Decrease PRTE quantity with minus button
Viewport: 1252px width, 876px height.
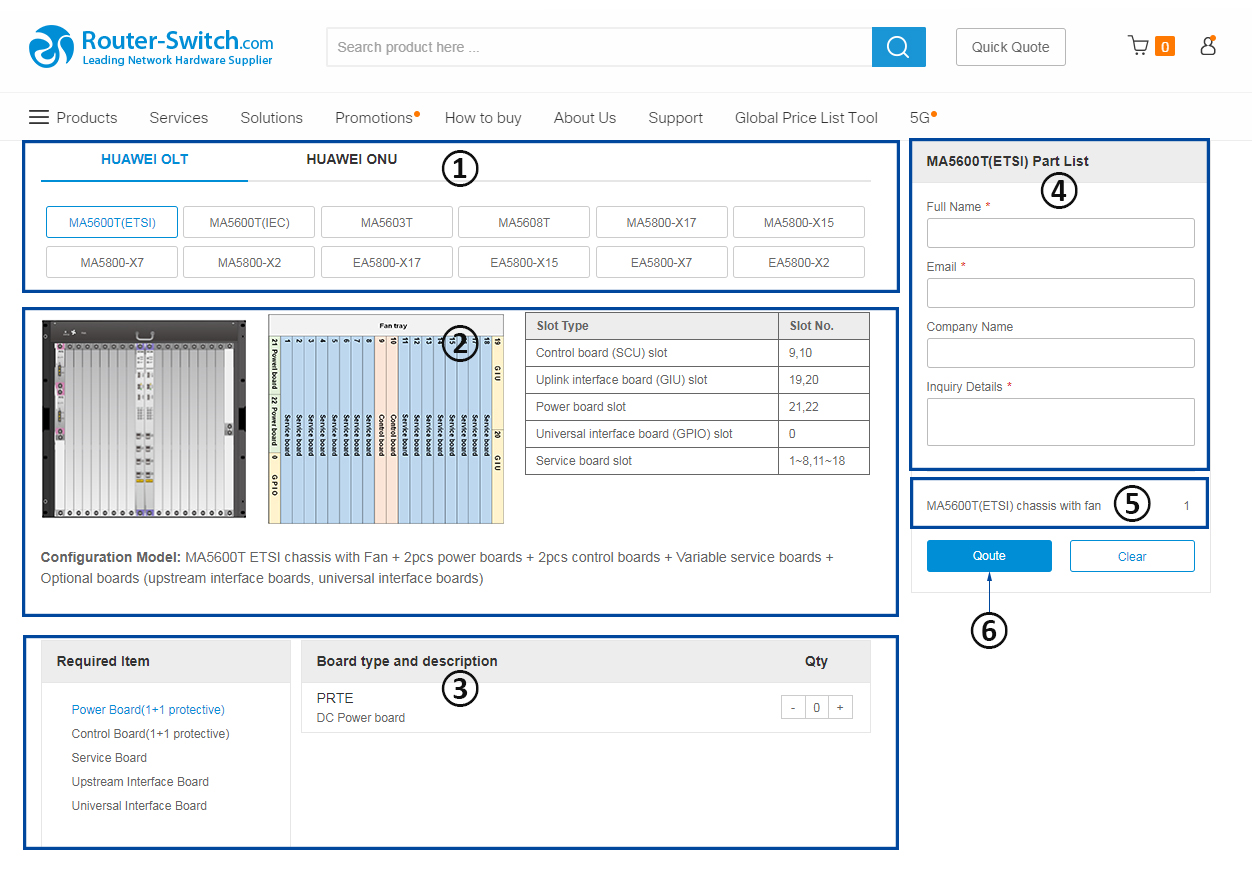click(x=793, y=708)
